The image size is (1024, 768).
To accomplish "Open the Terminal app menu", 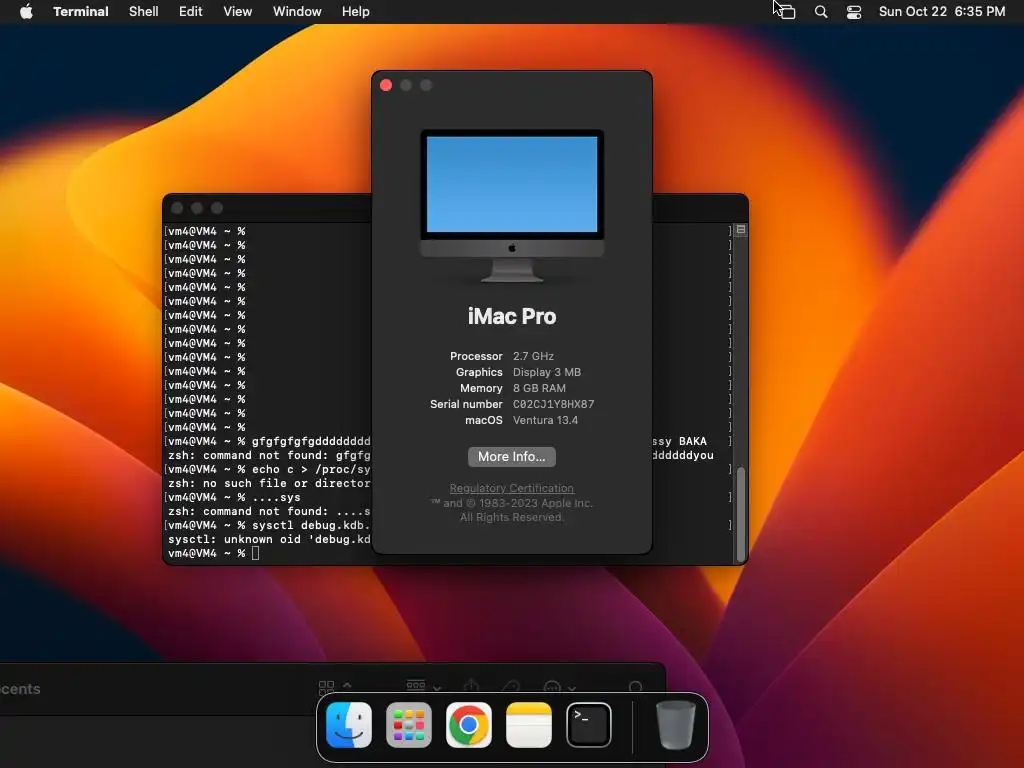I will pyautogui.click(x=81, y=11).
